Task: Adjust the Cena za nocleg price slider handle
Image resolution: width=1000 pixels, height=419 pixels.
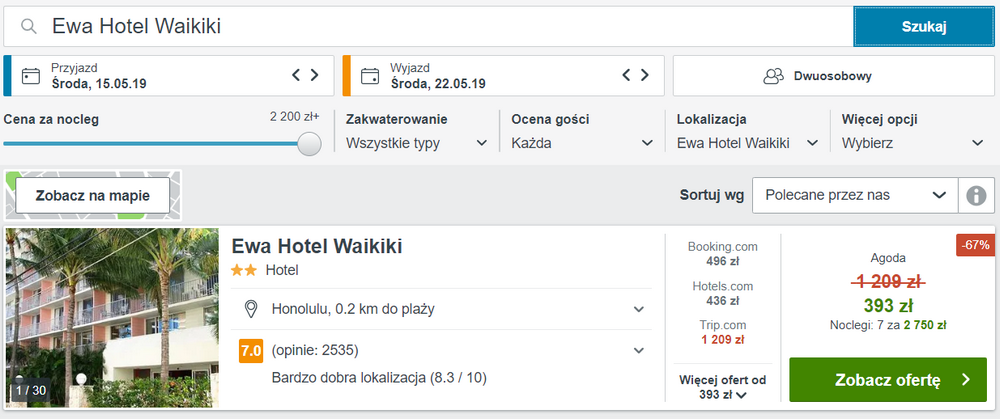Action: (309, 143)
